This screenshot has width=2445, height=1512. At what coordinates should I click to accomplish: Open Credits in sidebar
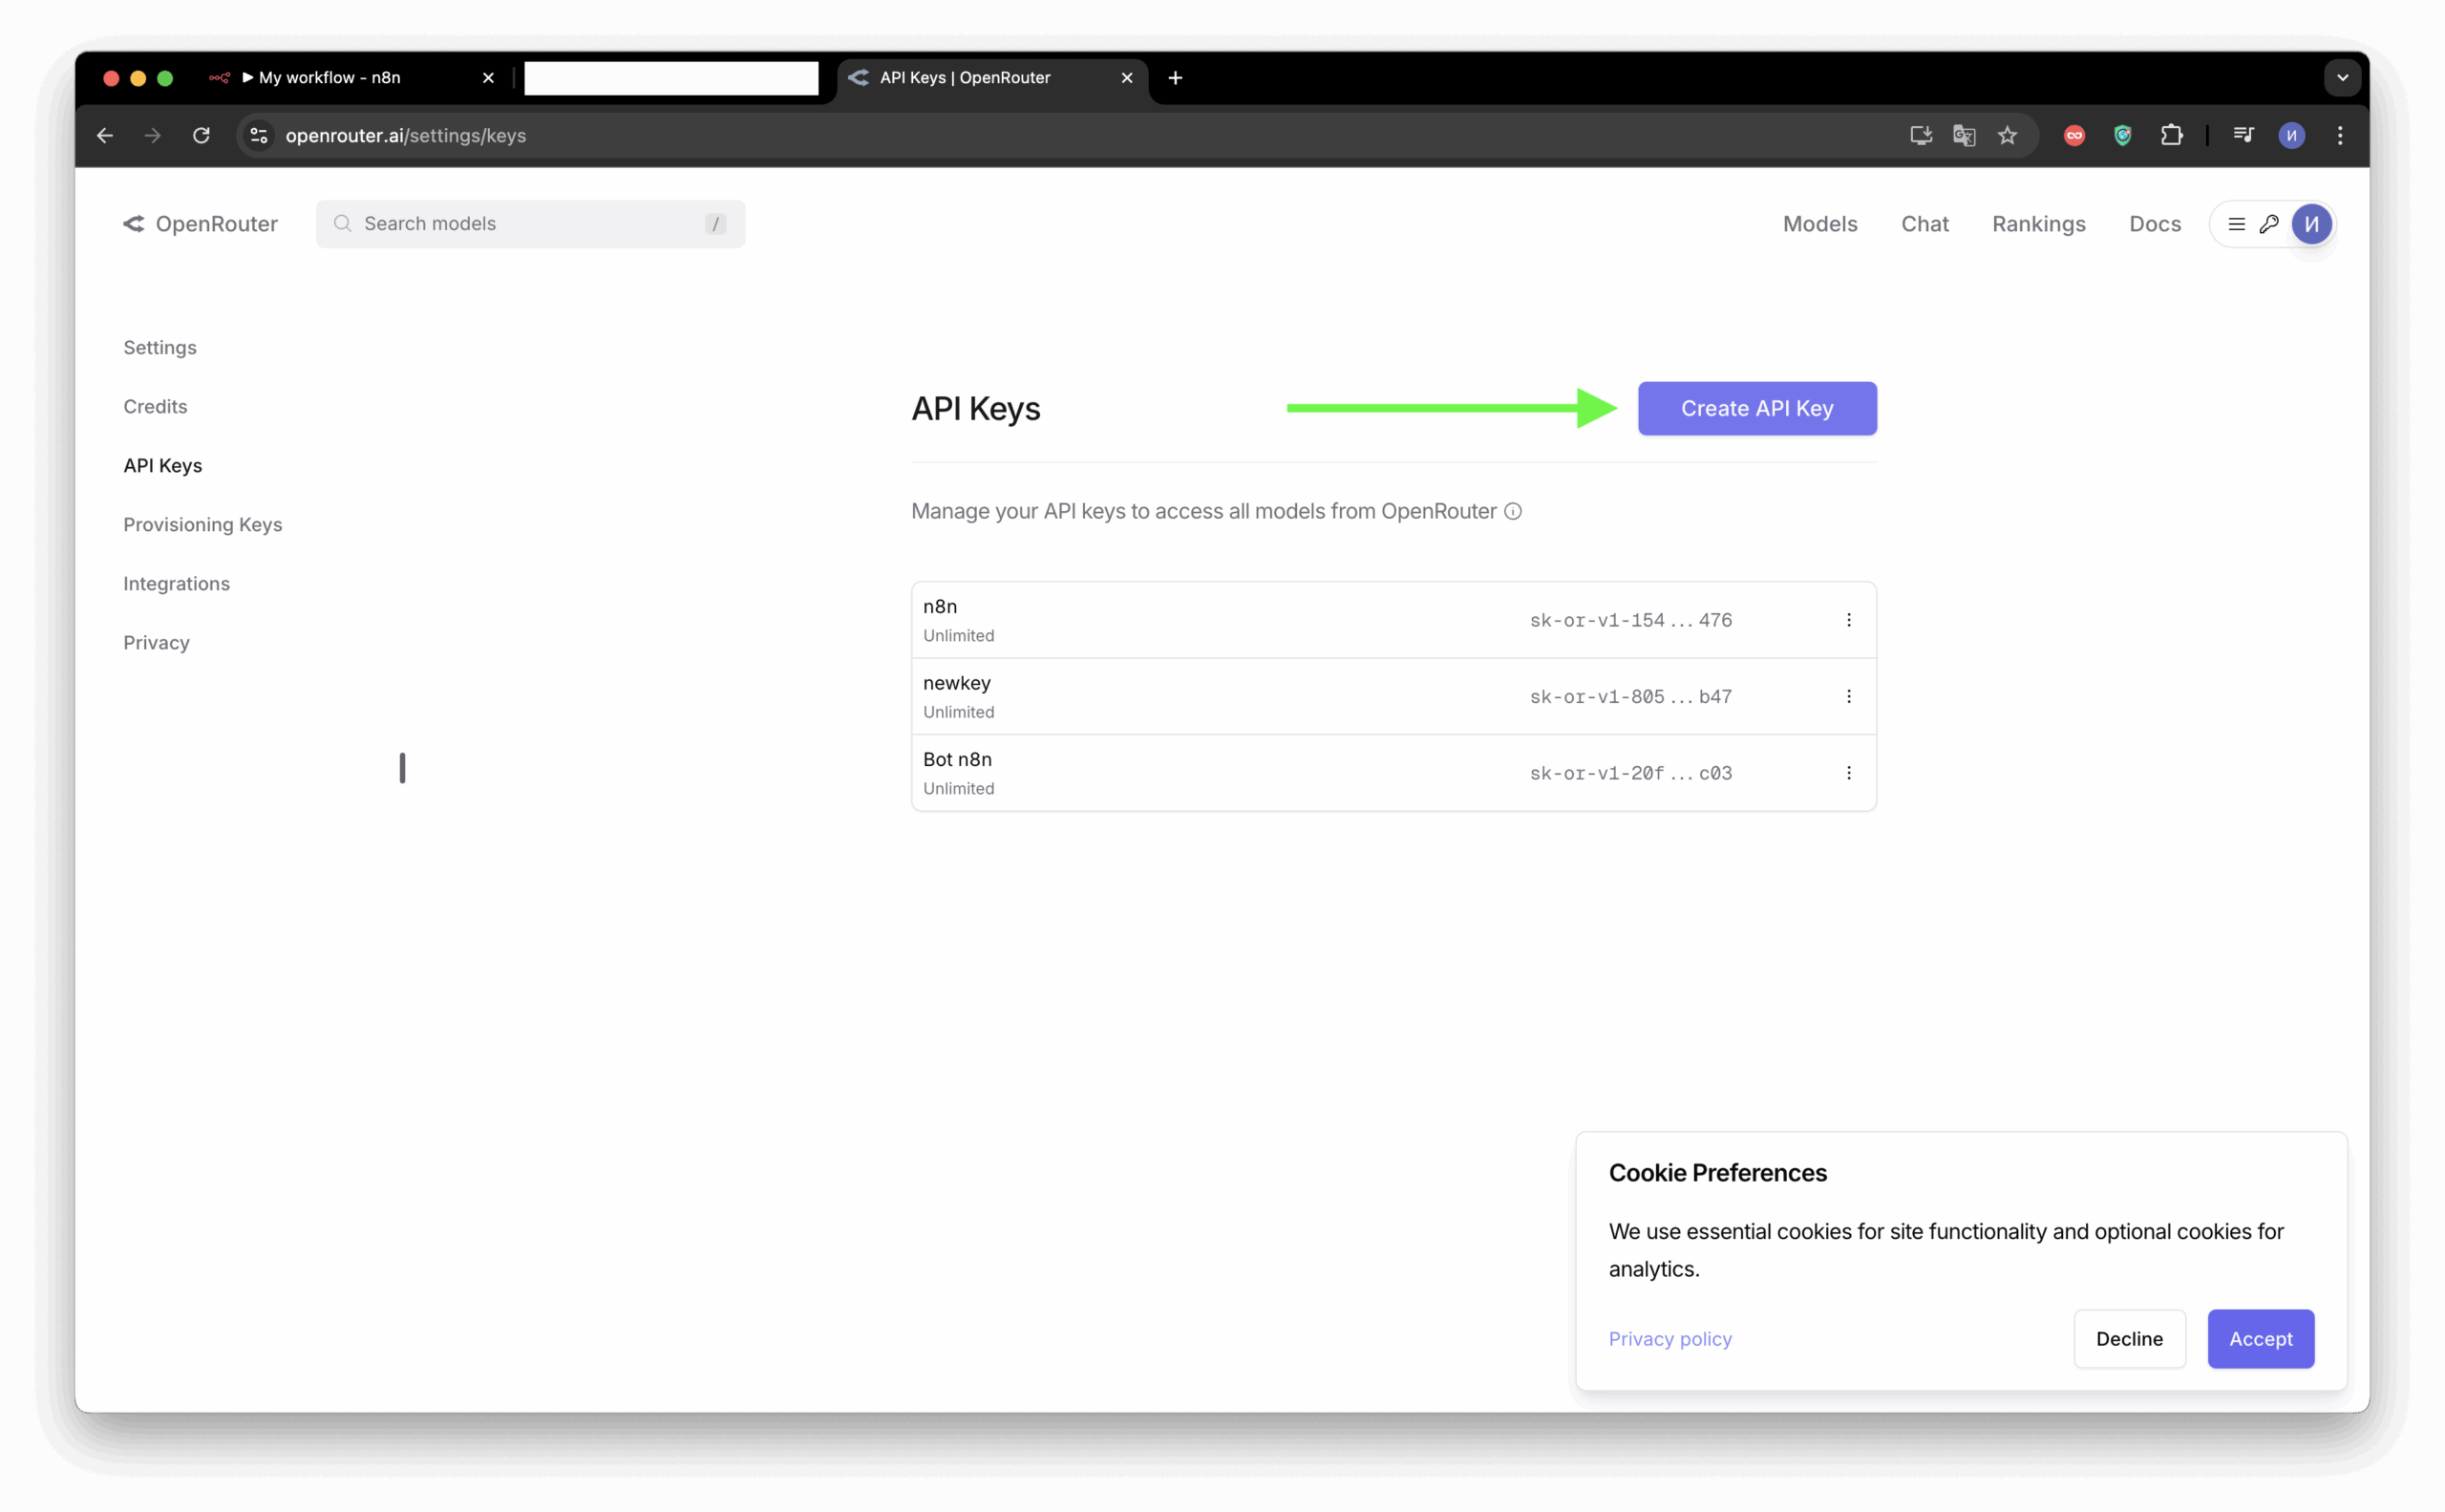155,407
